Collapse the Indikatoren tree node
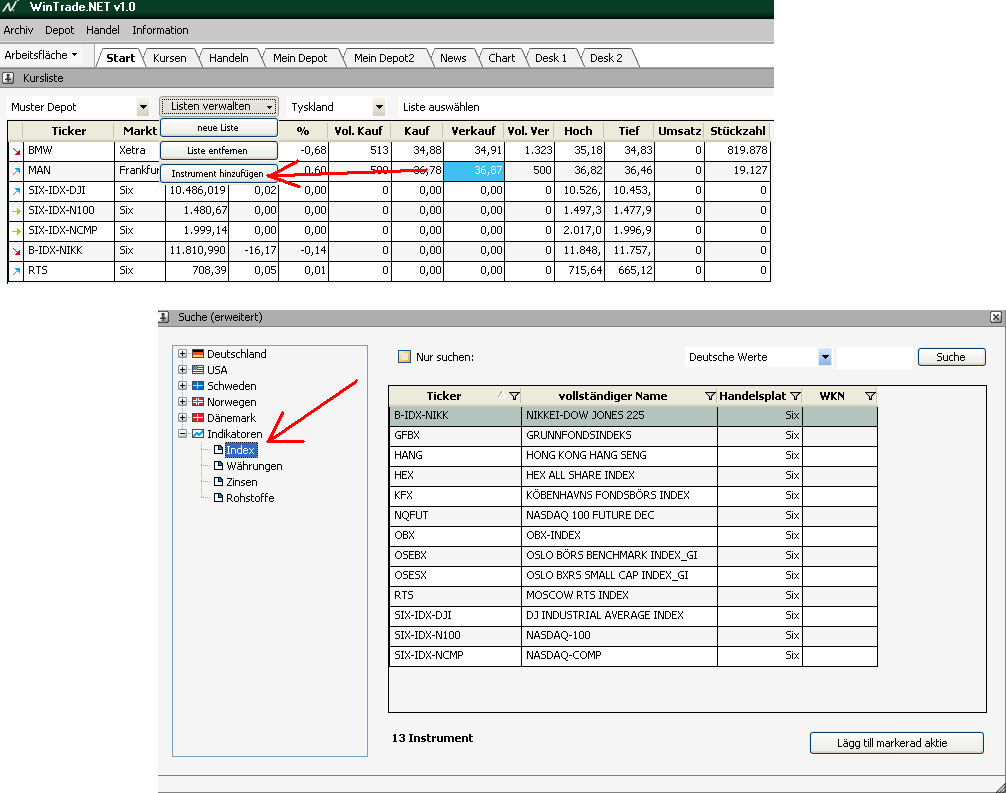 coord(182,434)
